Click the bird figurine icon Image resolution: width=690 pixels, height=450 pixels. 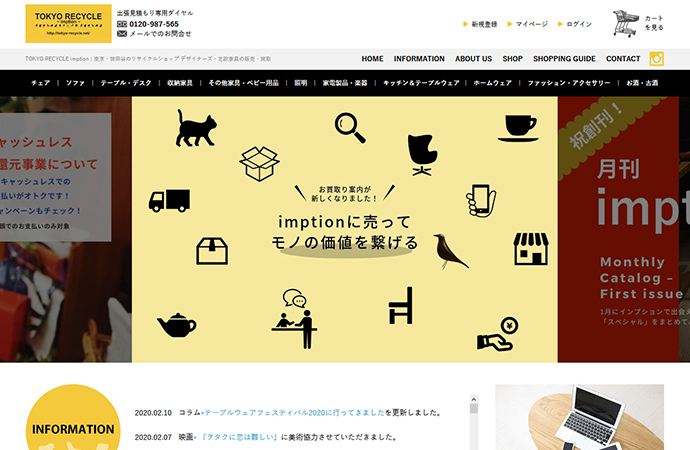click(450, 251)
